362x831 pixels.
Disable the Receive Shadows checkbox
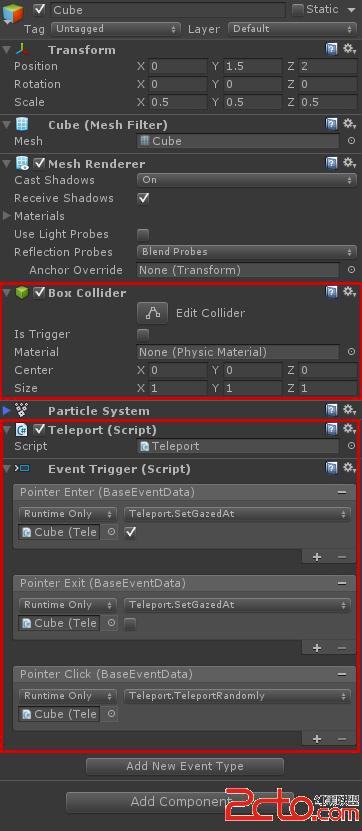[x=143, y=198]
